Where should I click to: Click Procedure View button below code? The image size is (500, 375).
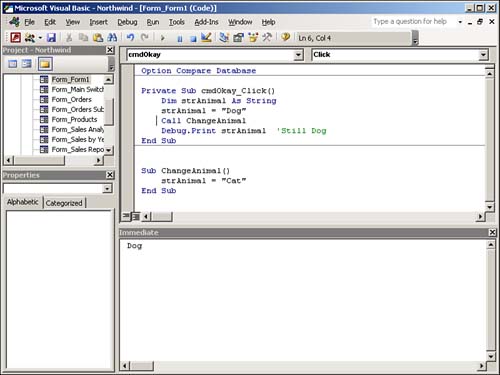point(126,217)
